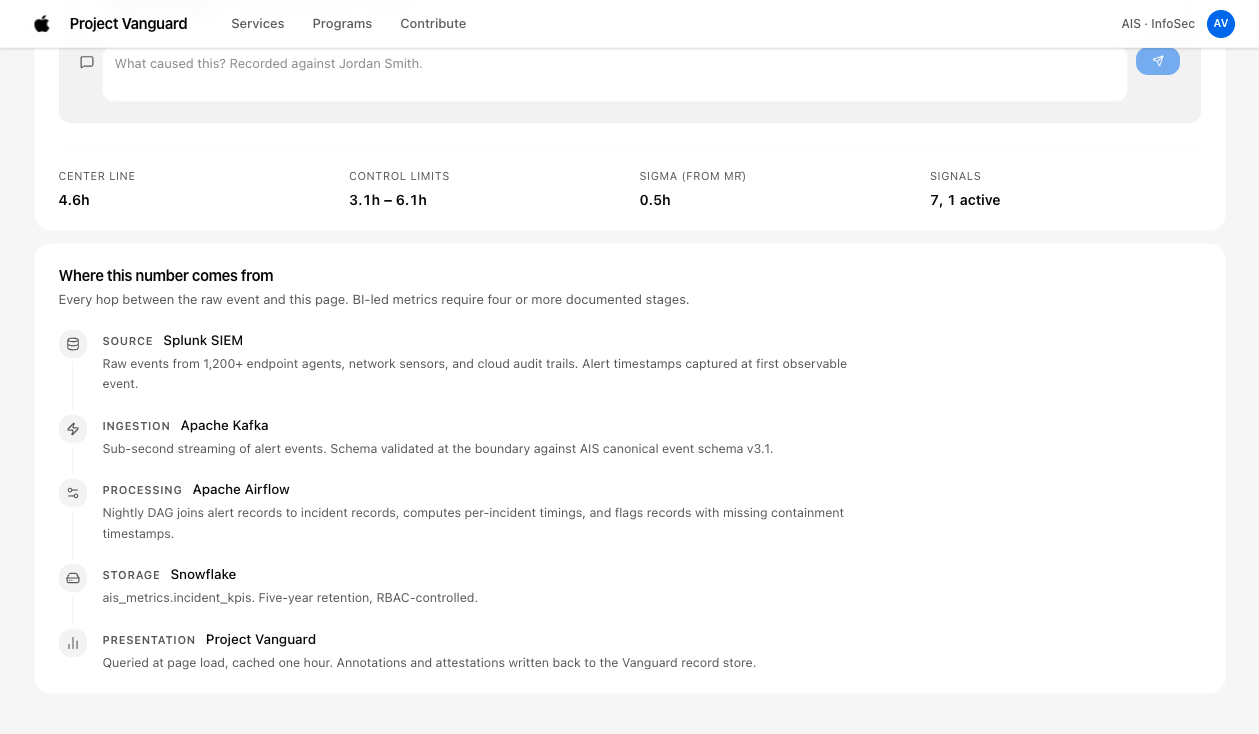Click the comment bubble icon
The height and width of the screenshot is (734, 1259).
87,62
